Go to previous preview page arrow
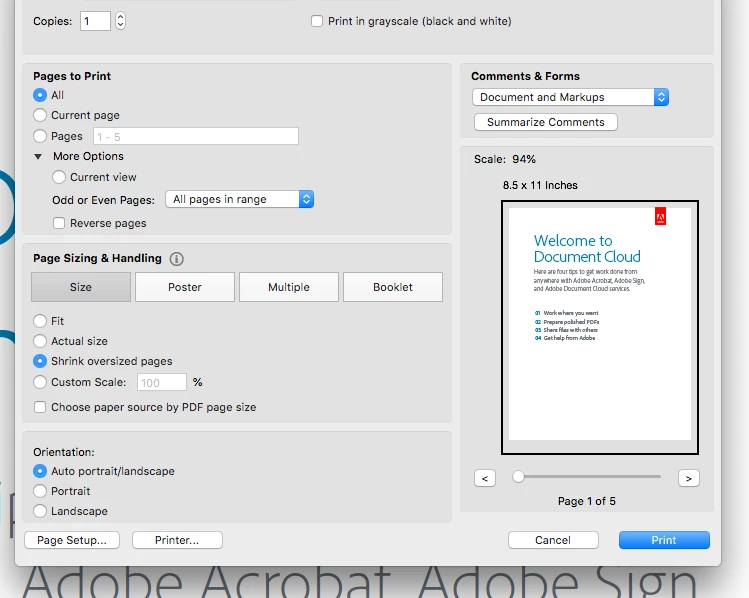Screen dimensions: 749x598 pos(485,478)
